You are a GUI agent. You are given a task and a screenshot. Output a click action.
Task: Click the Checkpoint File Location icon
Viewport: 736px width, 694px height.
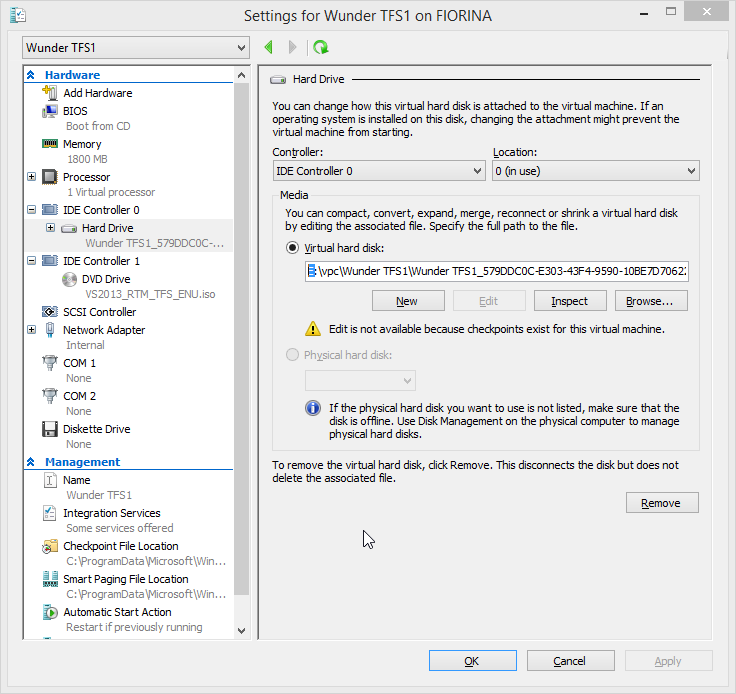pyautogui.click(x=50, y=546)
